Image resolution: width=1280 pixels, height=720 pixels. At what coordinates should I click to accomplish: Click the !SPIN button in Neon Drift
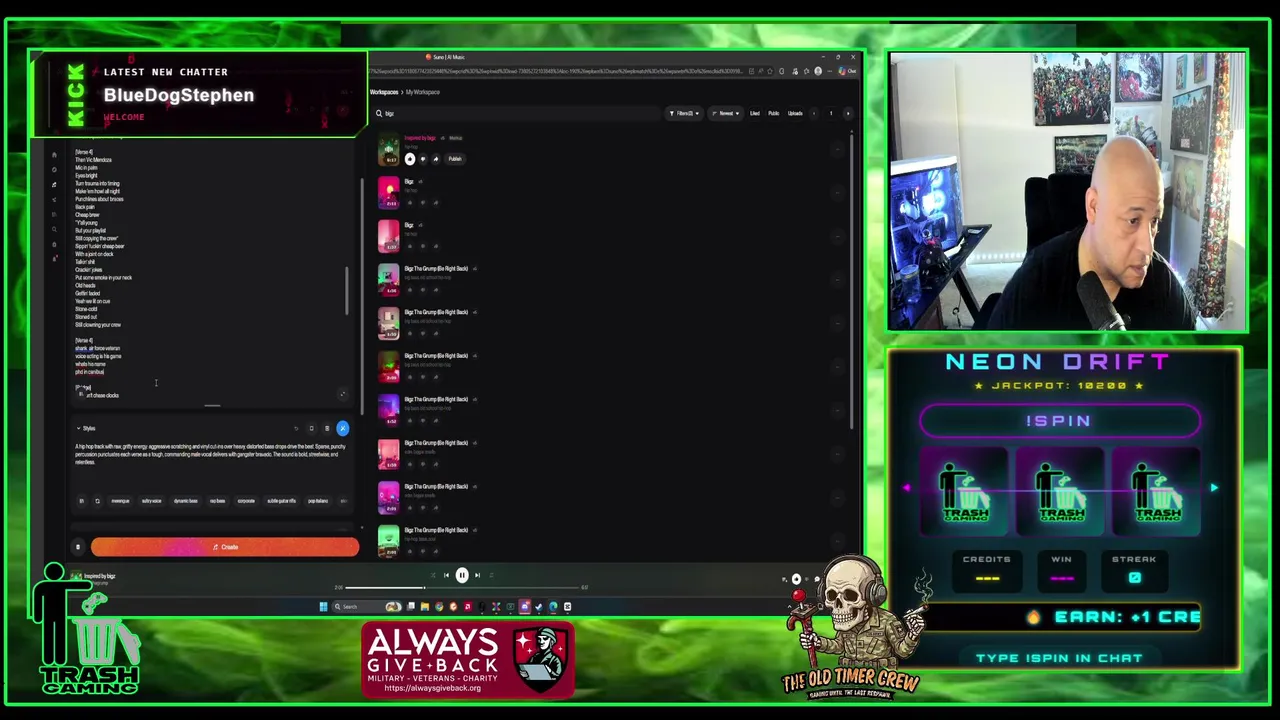tap(1059, 421)
